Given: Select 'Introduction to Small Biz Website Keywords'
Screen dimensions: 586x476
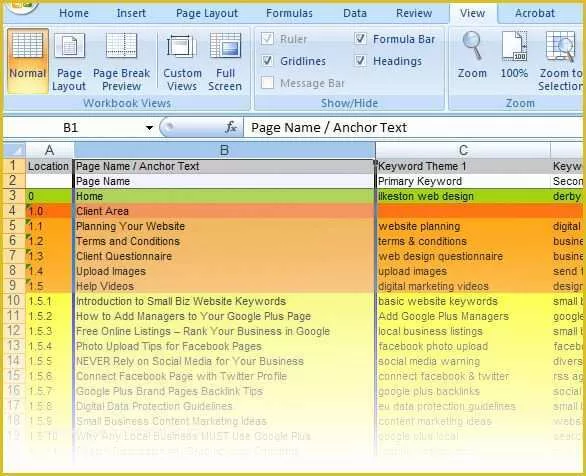Looking at the screenshot, I should 224,301.
